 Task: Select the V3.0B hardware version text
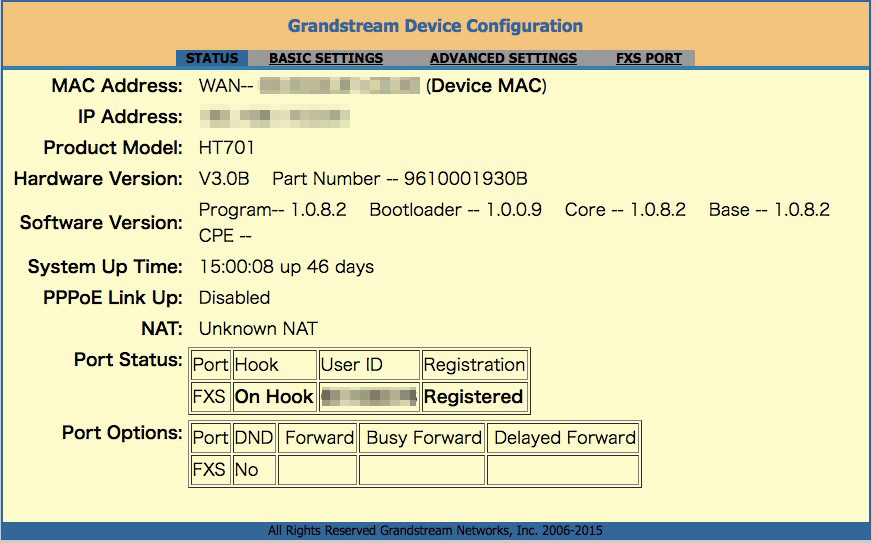(224, 179)
